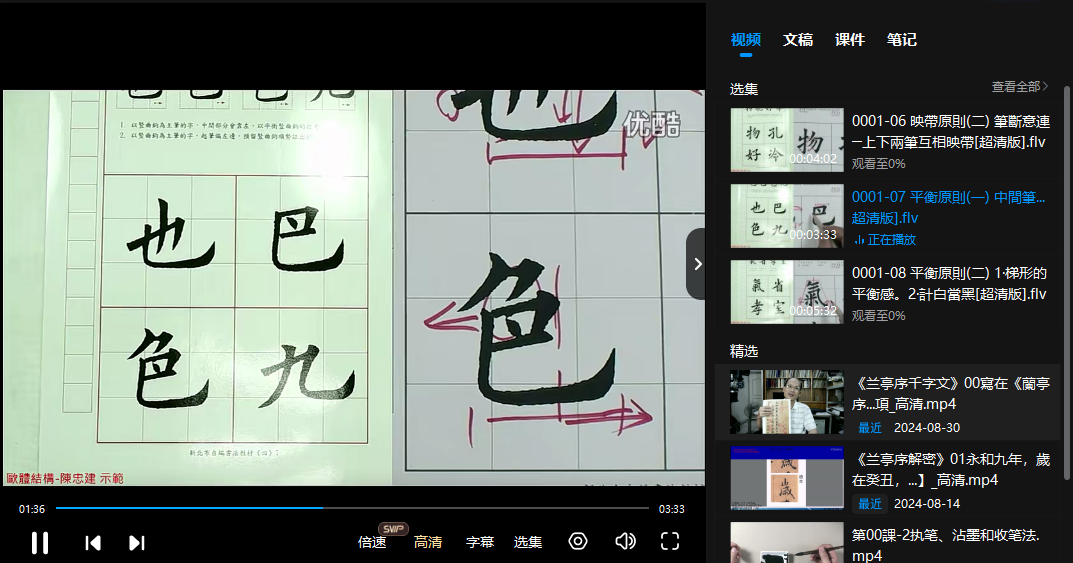
Task: Open thumbnail of 第00課-2执笔 video
Action: [787, 542]
